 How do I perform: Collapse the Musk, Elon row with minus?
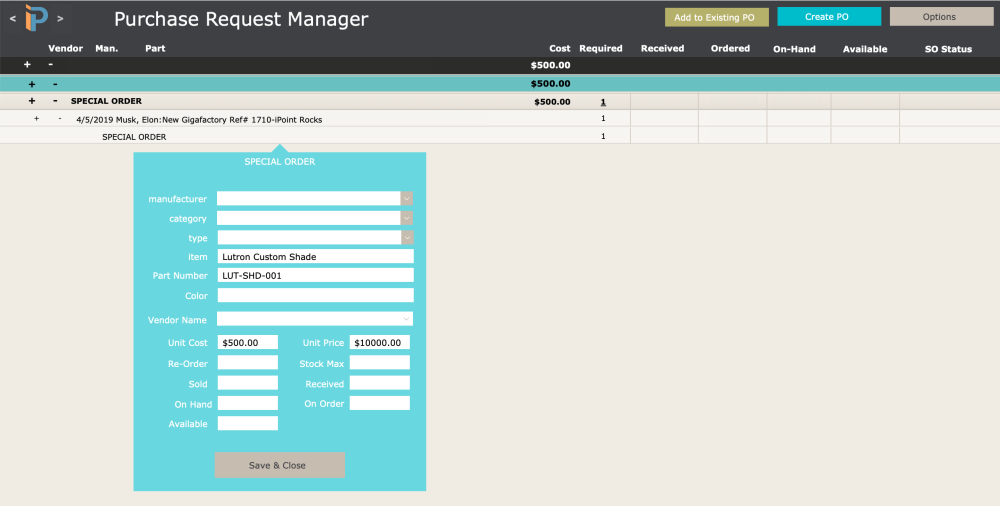[x=60, y=119]
